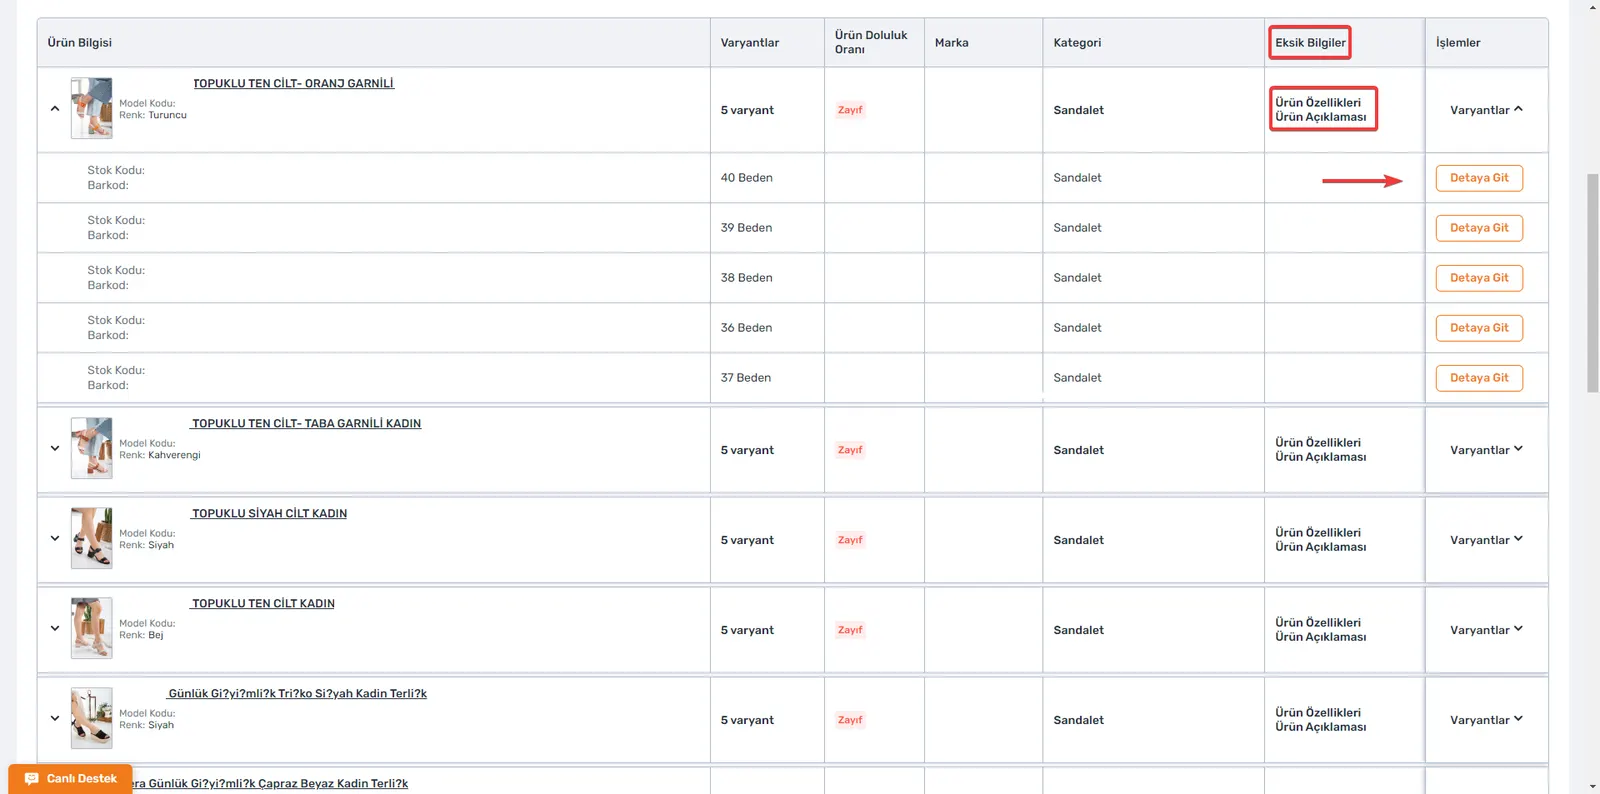The width and height of the screenshot is (1600, 794).
Task: Click the Zayıf badge on the ORANJ GARNİLİ row
Action: click(850, 110)
